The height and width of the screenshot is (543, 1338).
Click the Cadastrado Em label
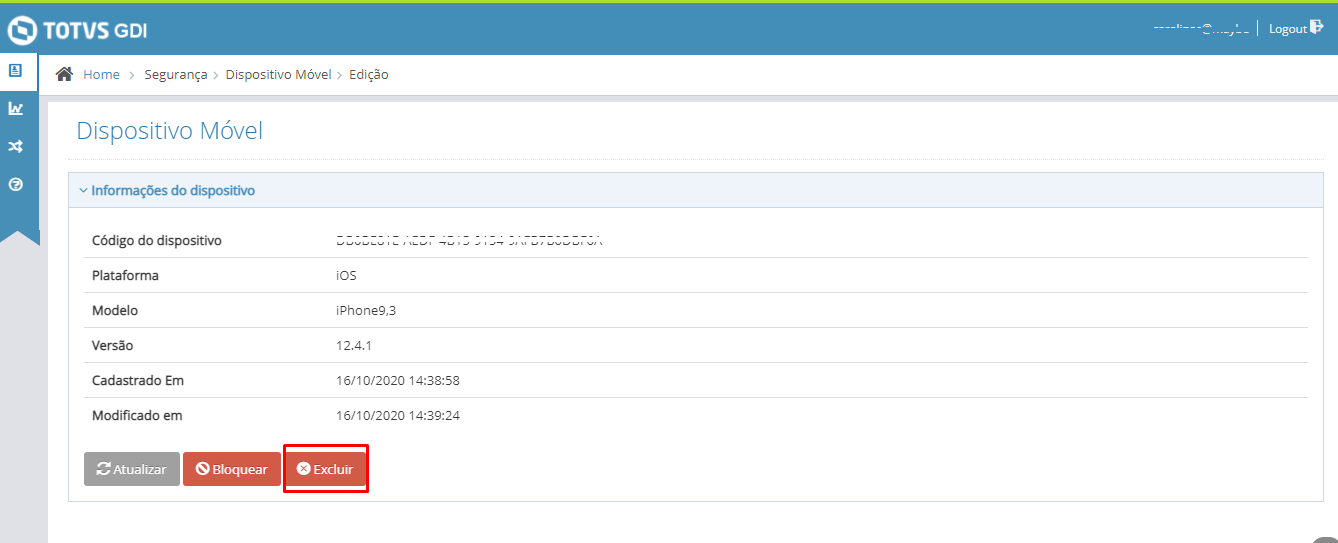click(138, 381)
